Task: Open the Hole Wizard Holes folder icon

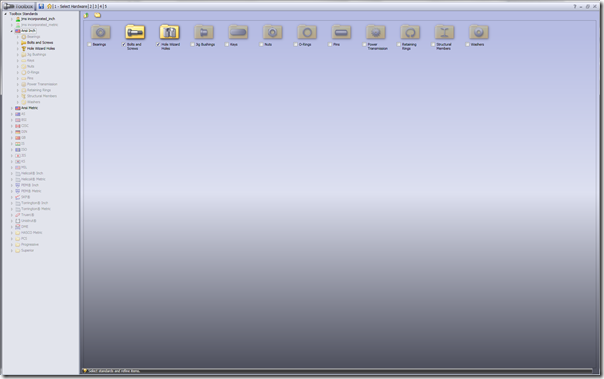Action: (169, 32)
